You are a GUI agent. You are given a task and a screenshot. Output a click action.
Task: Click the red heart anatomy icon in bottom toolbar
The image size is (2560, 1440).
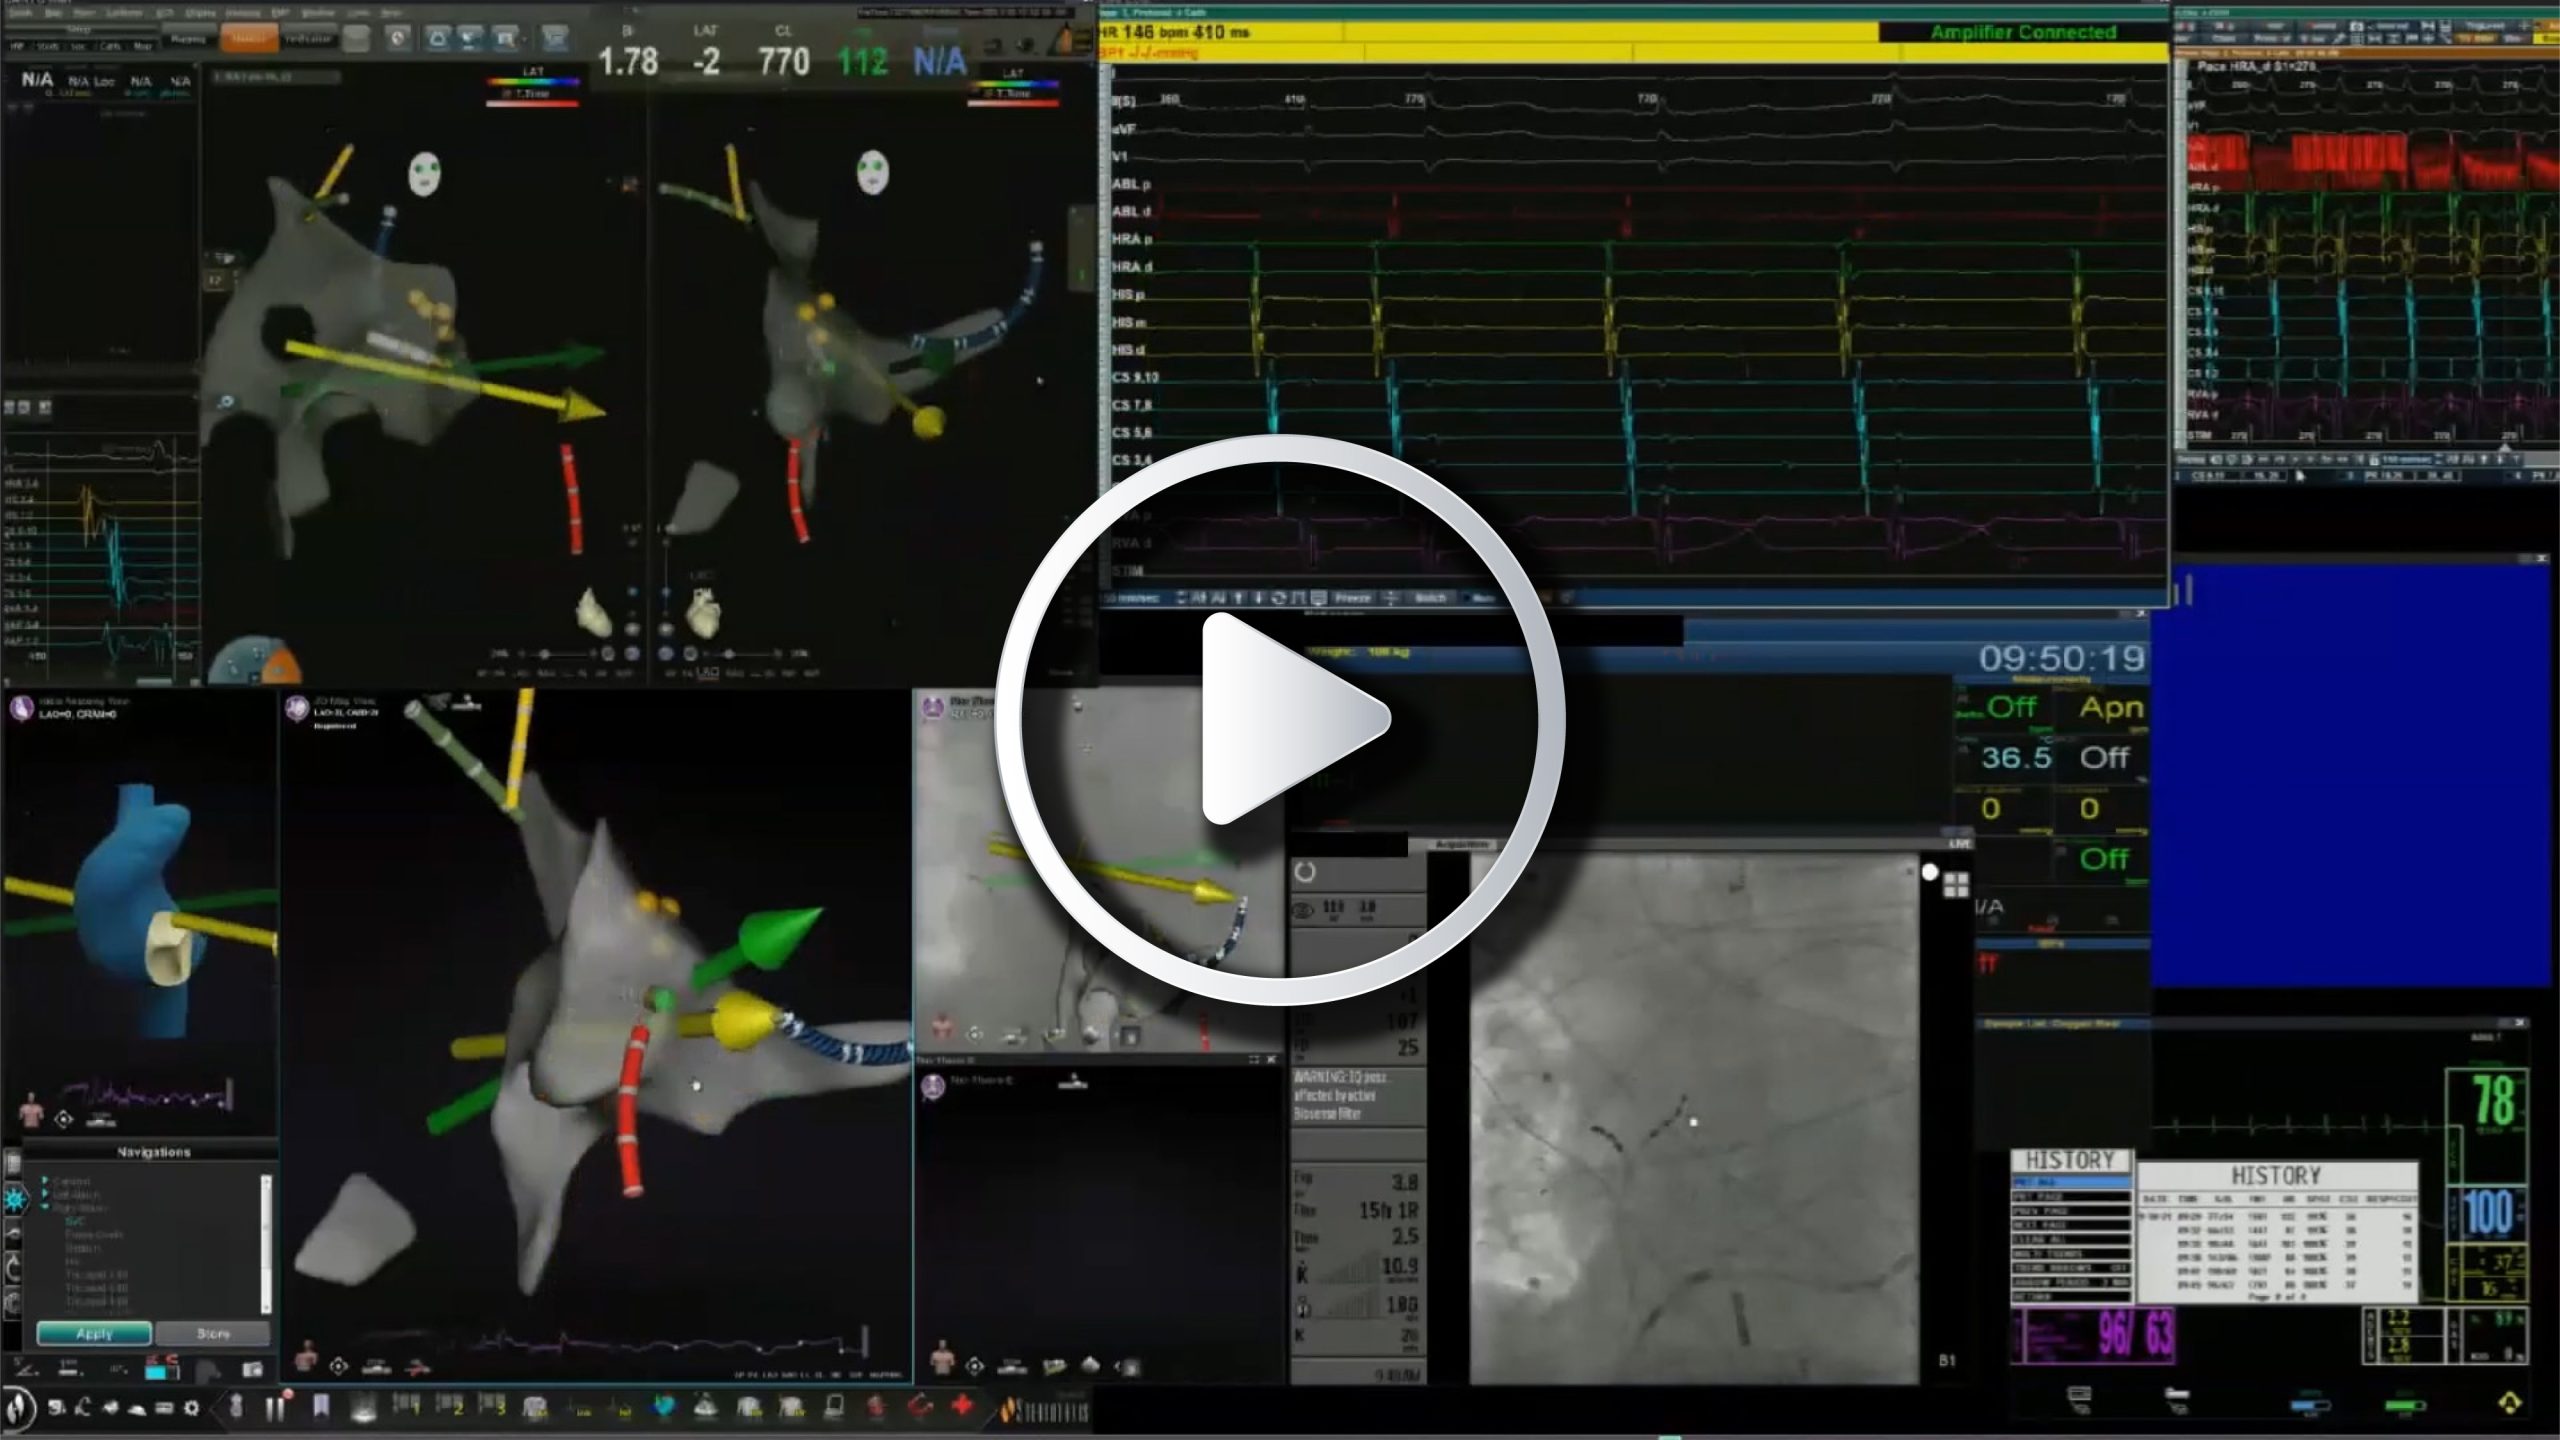coord(877,1407)
